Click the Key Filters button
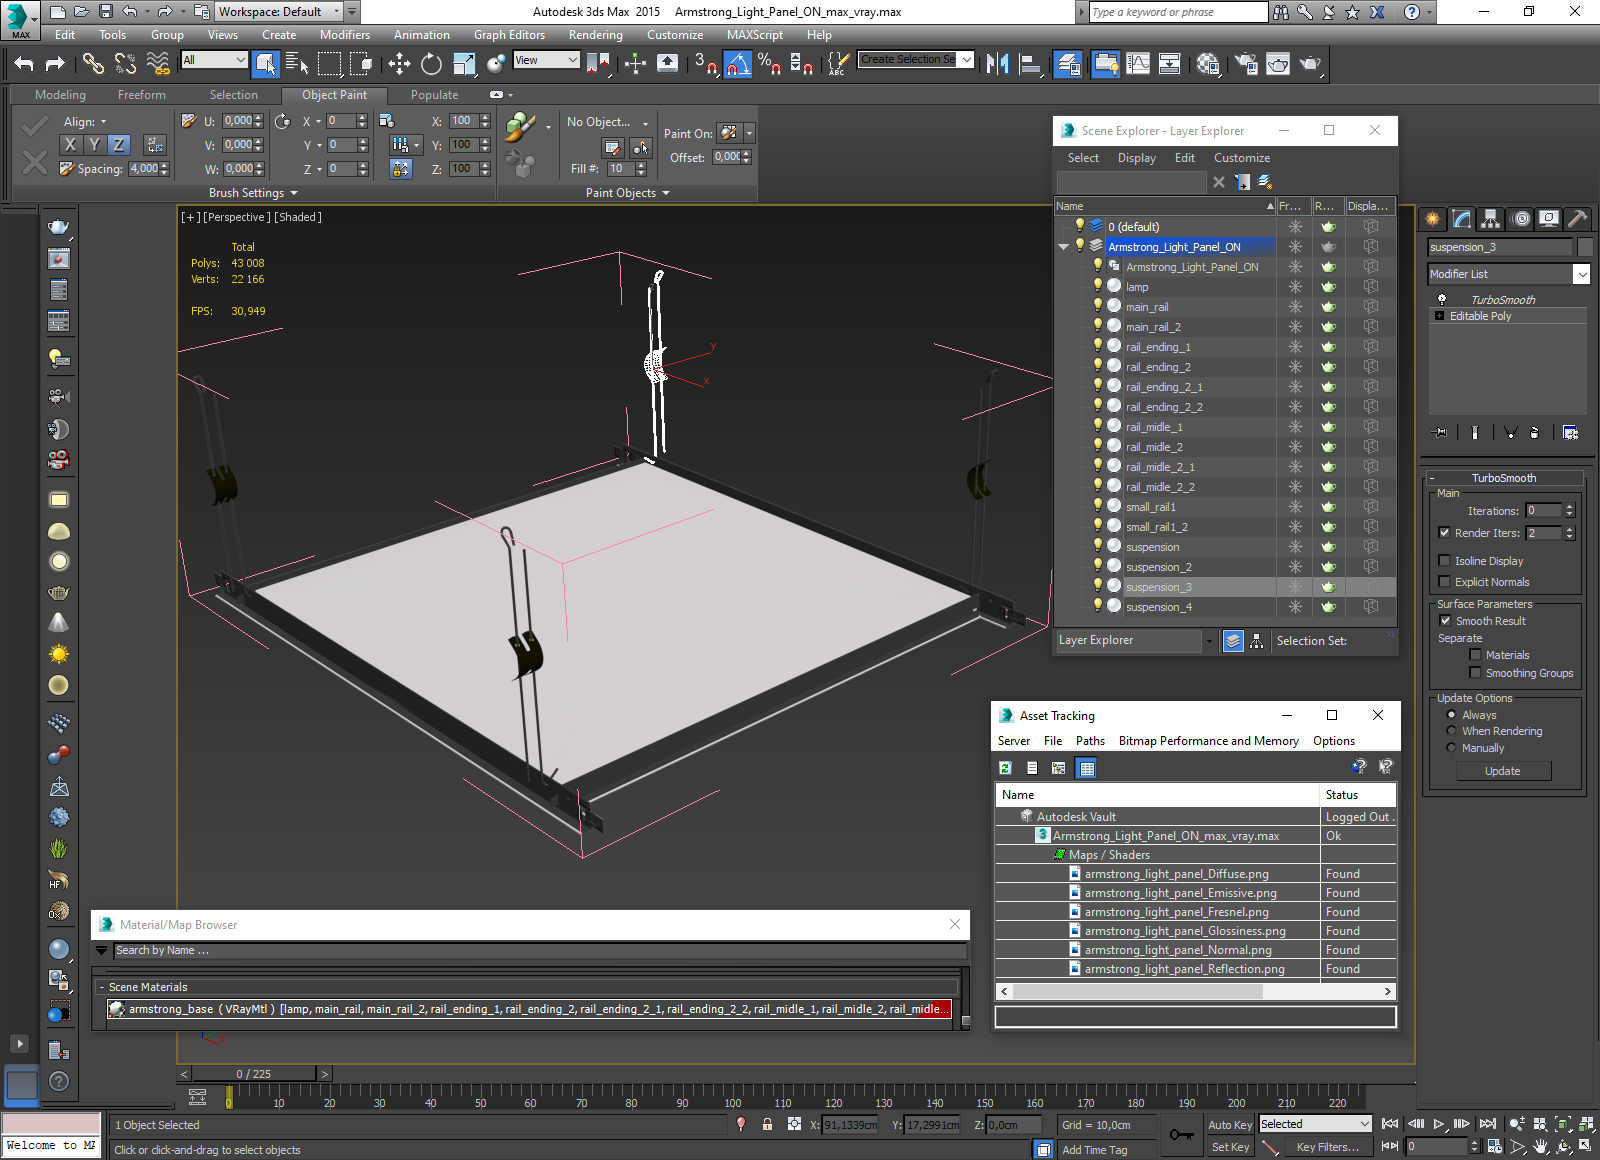Viewport: 1600px width, 1160px height. coord(1328,1147)
